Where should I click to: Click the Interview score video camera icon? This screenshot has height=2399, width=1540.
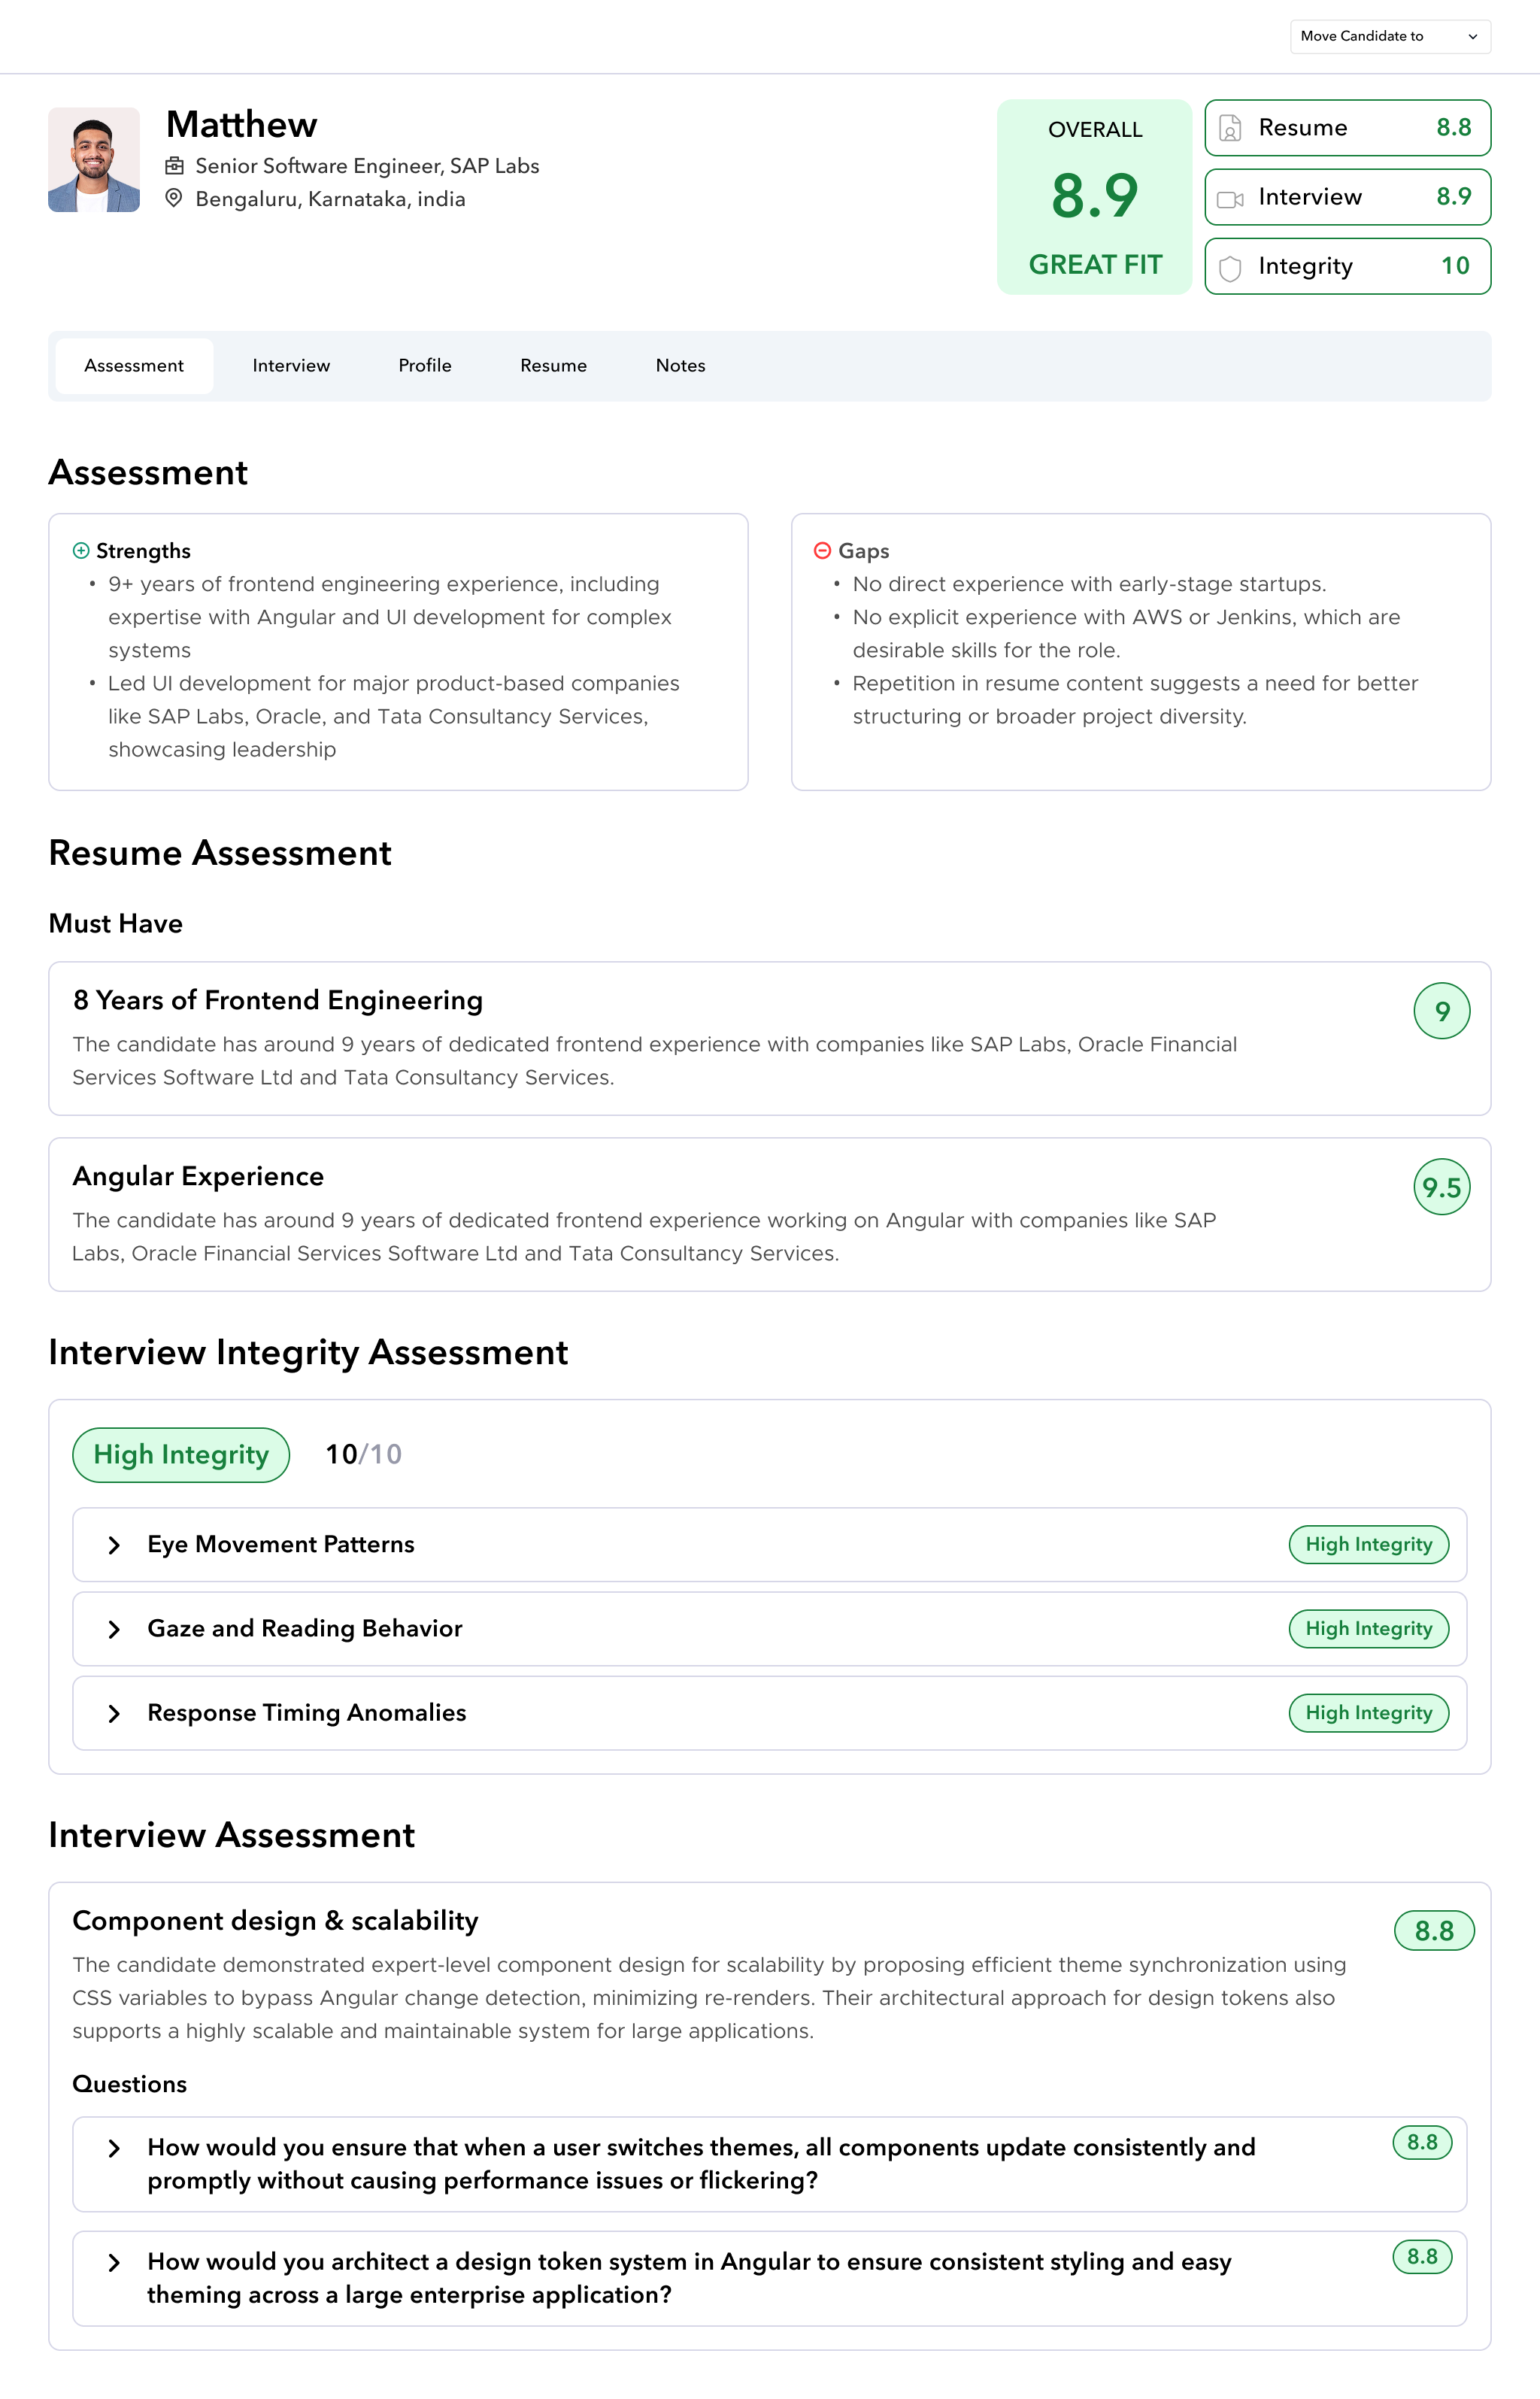click(x=1230, y=198)
